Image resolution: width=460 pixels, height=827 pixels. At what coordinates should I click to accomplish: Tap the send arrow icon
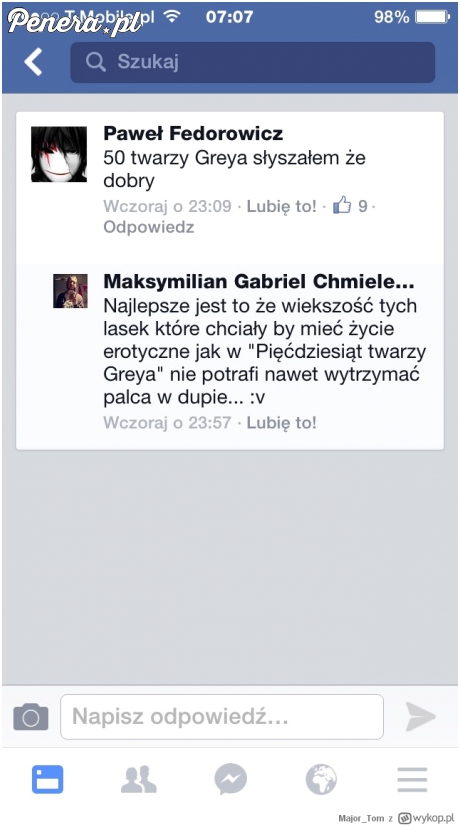pyautogui.click(x=420, y=717)
